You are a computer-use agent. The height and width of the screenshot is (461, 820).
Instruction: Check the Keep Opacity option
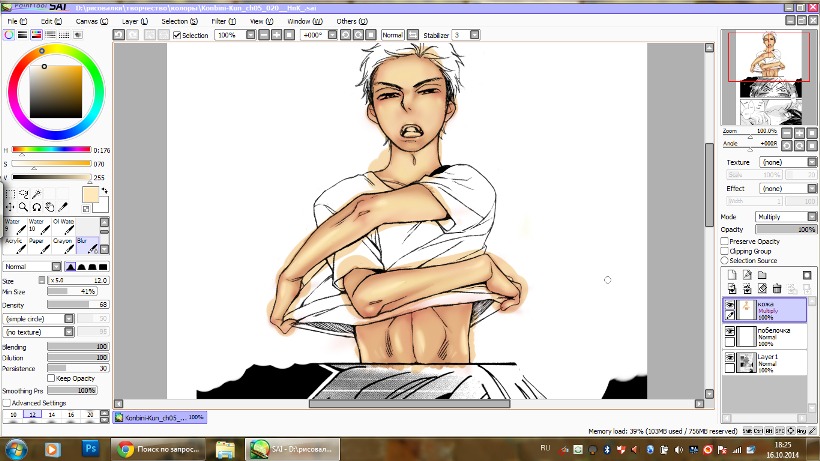pyautogui.click(x=51, y=378)
